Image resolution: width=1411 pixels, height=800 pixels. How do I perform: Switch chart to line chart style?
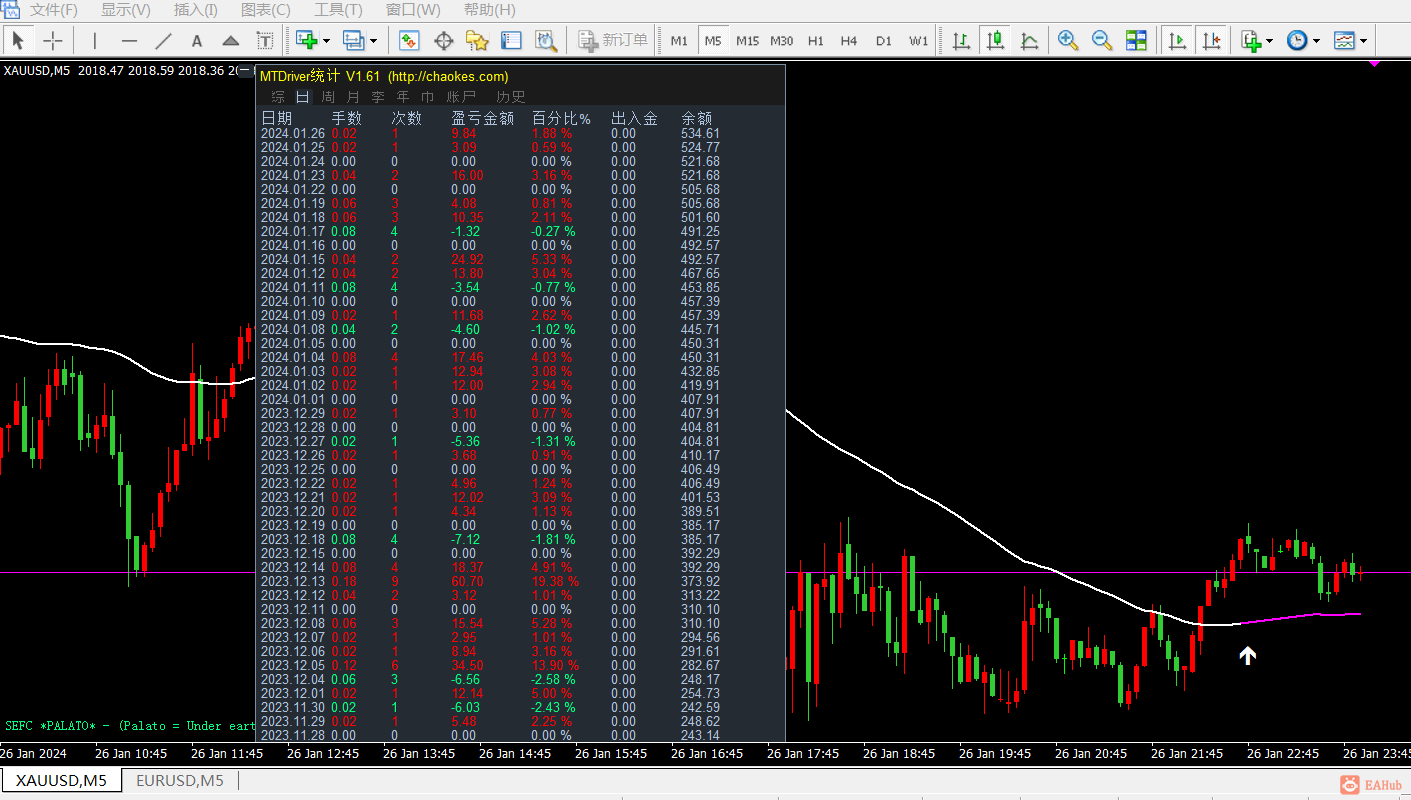[1029, 41]
